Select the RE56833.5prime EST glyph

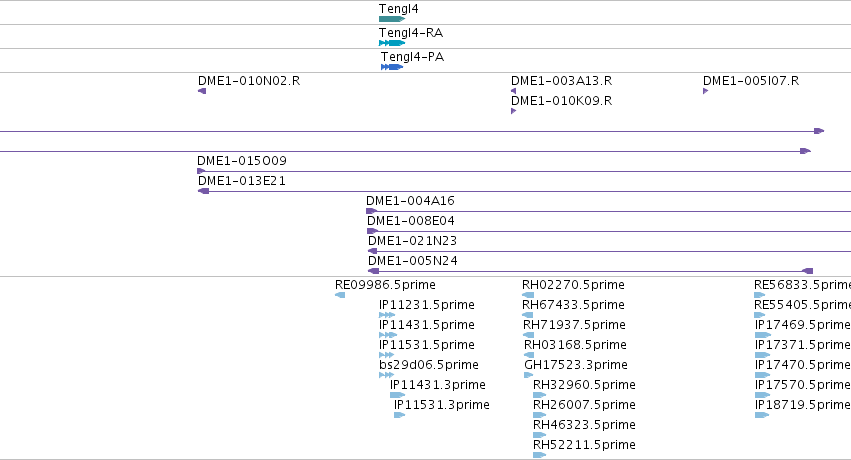click(x=760, y=295)
